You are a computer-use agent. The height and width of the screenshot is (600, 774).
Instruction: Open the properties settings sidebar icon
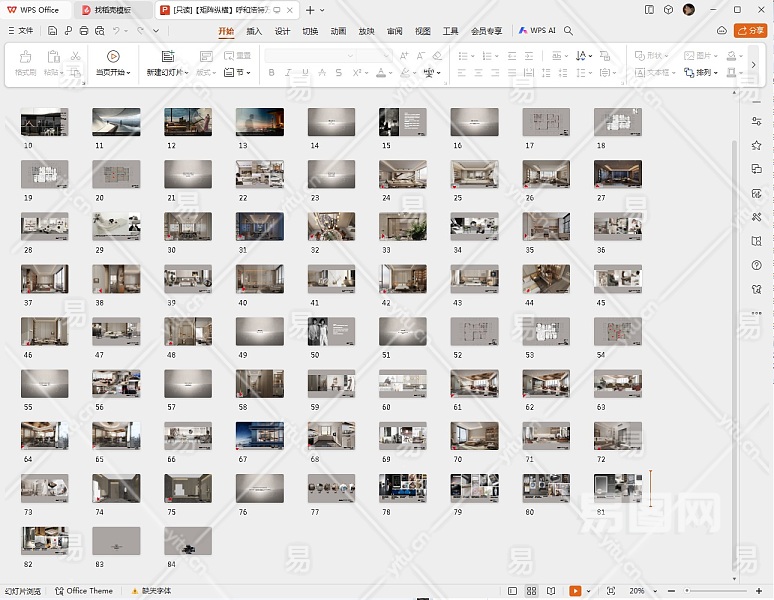[756, 120]
